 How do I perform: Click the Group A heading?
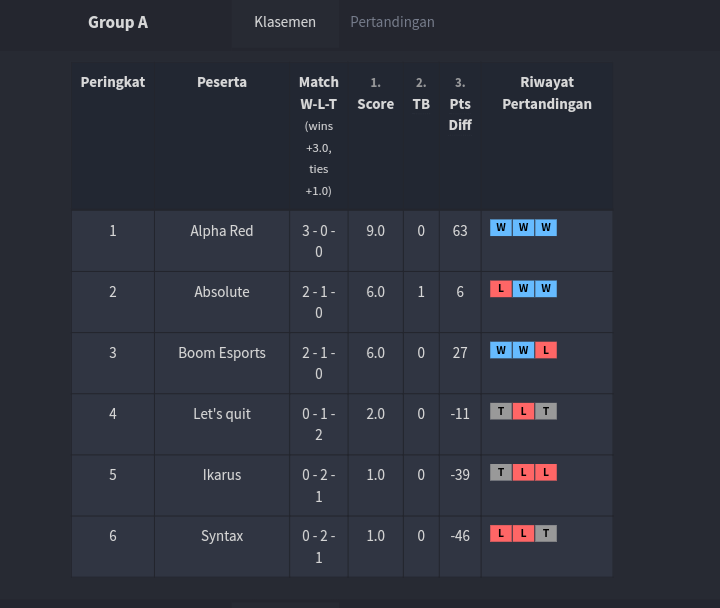[x=118, y=22]
